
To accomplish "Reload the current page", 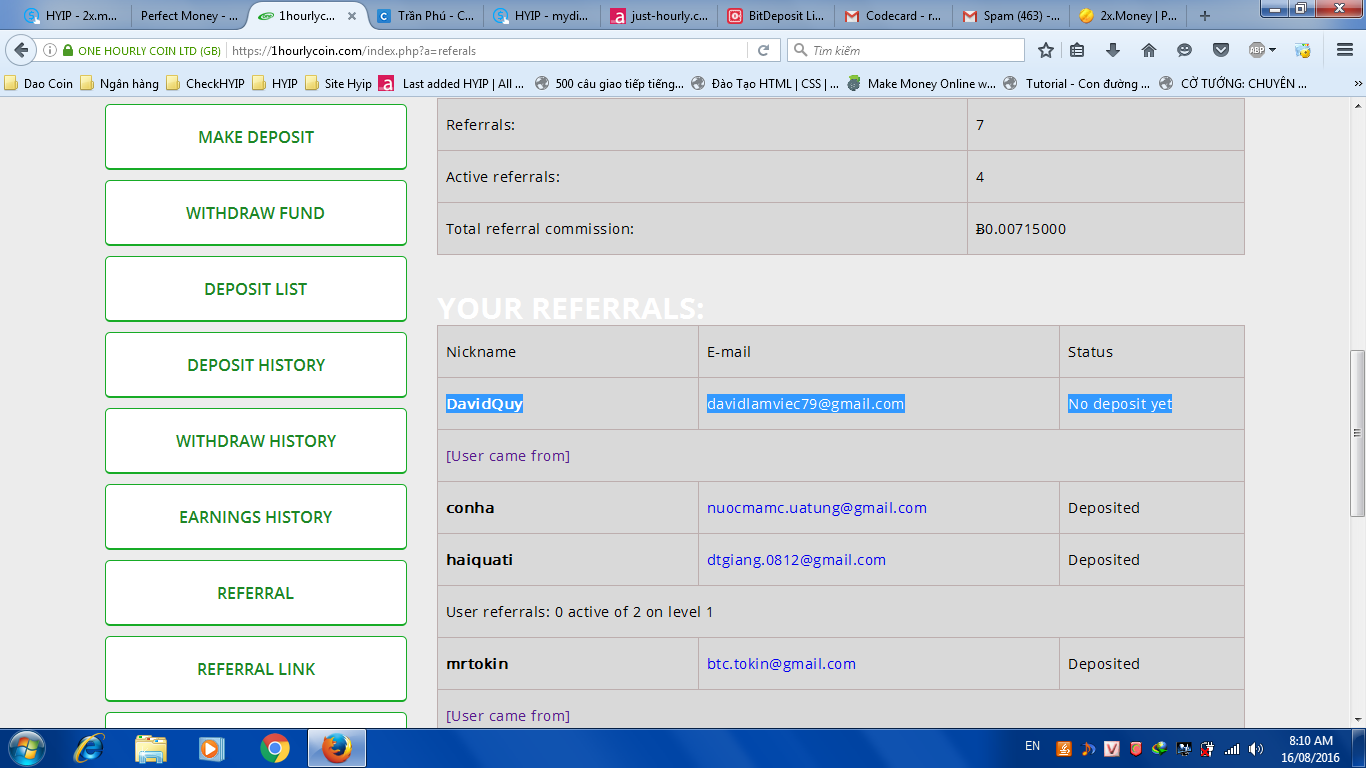I will [x=763, y=51].
